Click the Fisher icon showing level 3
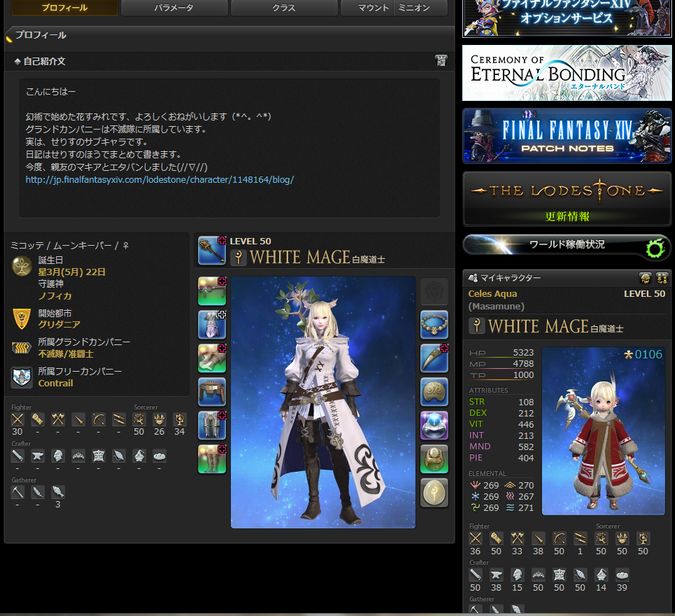This screenshot has height=616, width=675. click(x=58, y=492)
